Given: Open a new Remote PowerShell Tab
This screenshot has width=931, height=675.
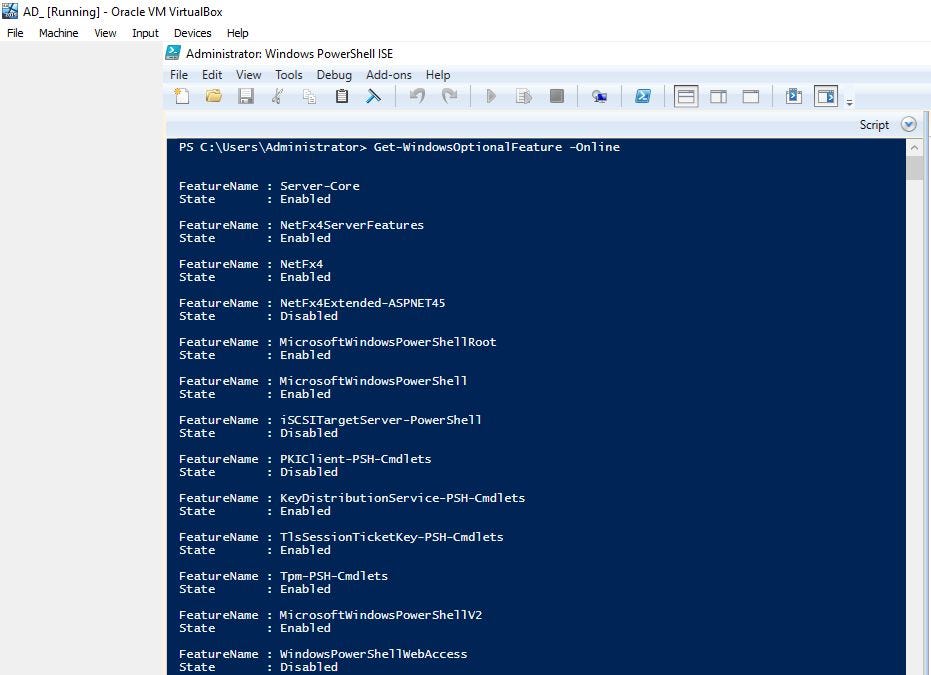Looking at the screenshot, I should click(600, 96).
